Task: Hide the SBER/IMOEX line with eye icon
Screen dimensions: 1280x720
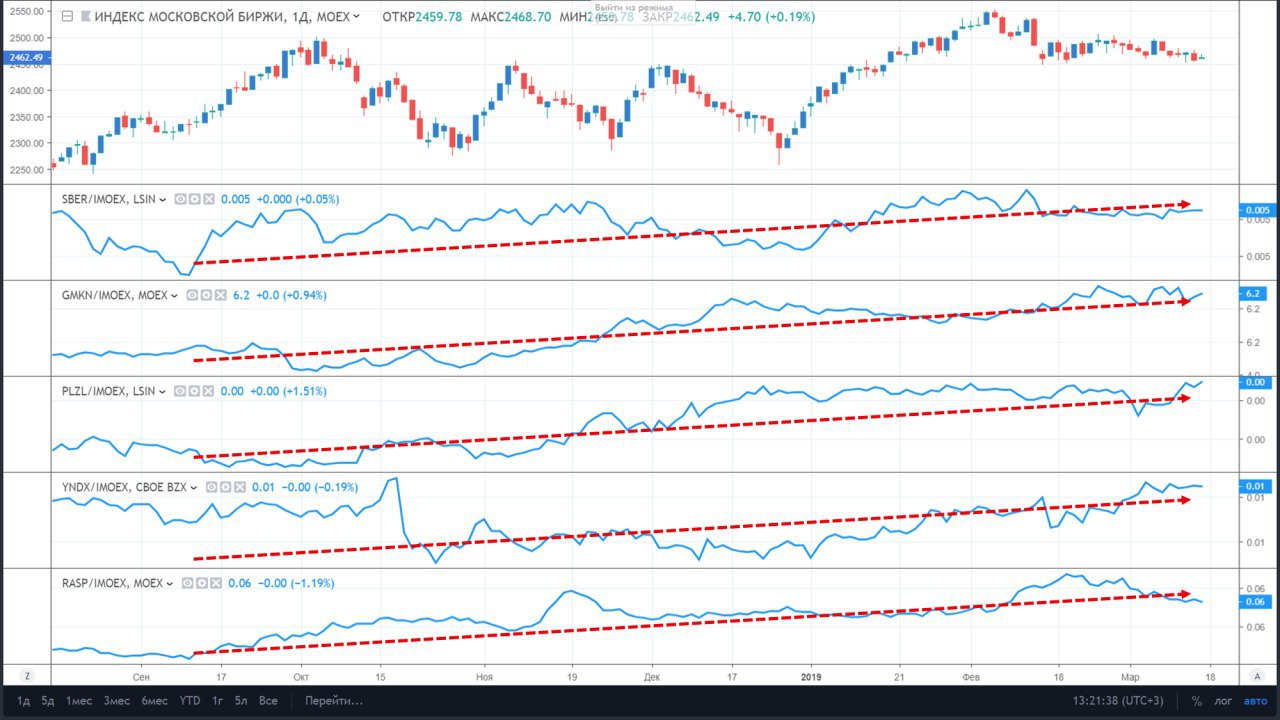Action: (181, 199)
